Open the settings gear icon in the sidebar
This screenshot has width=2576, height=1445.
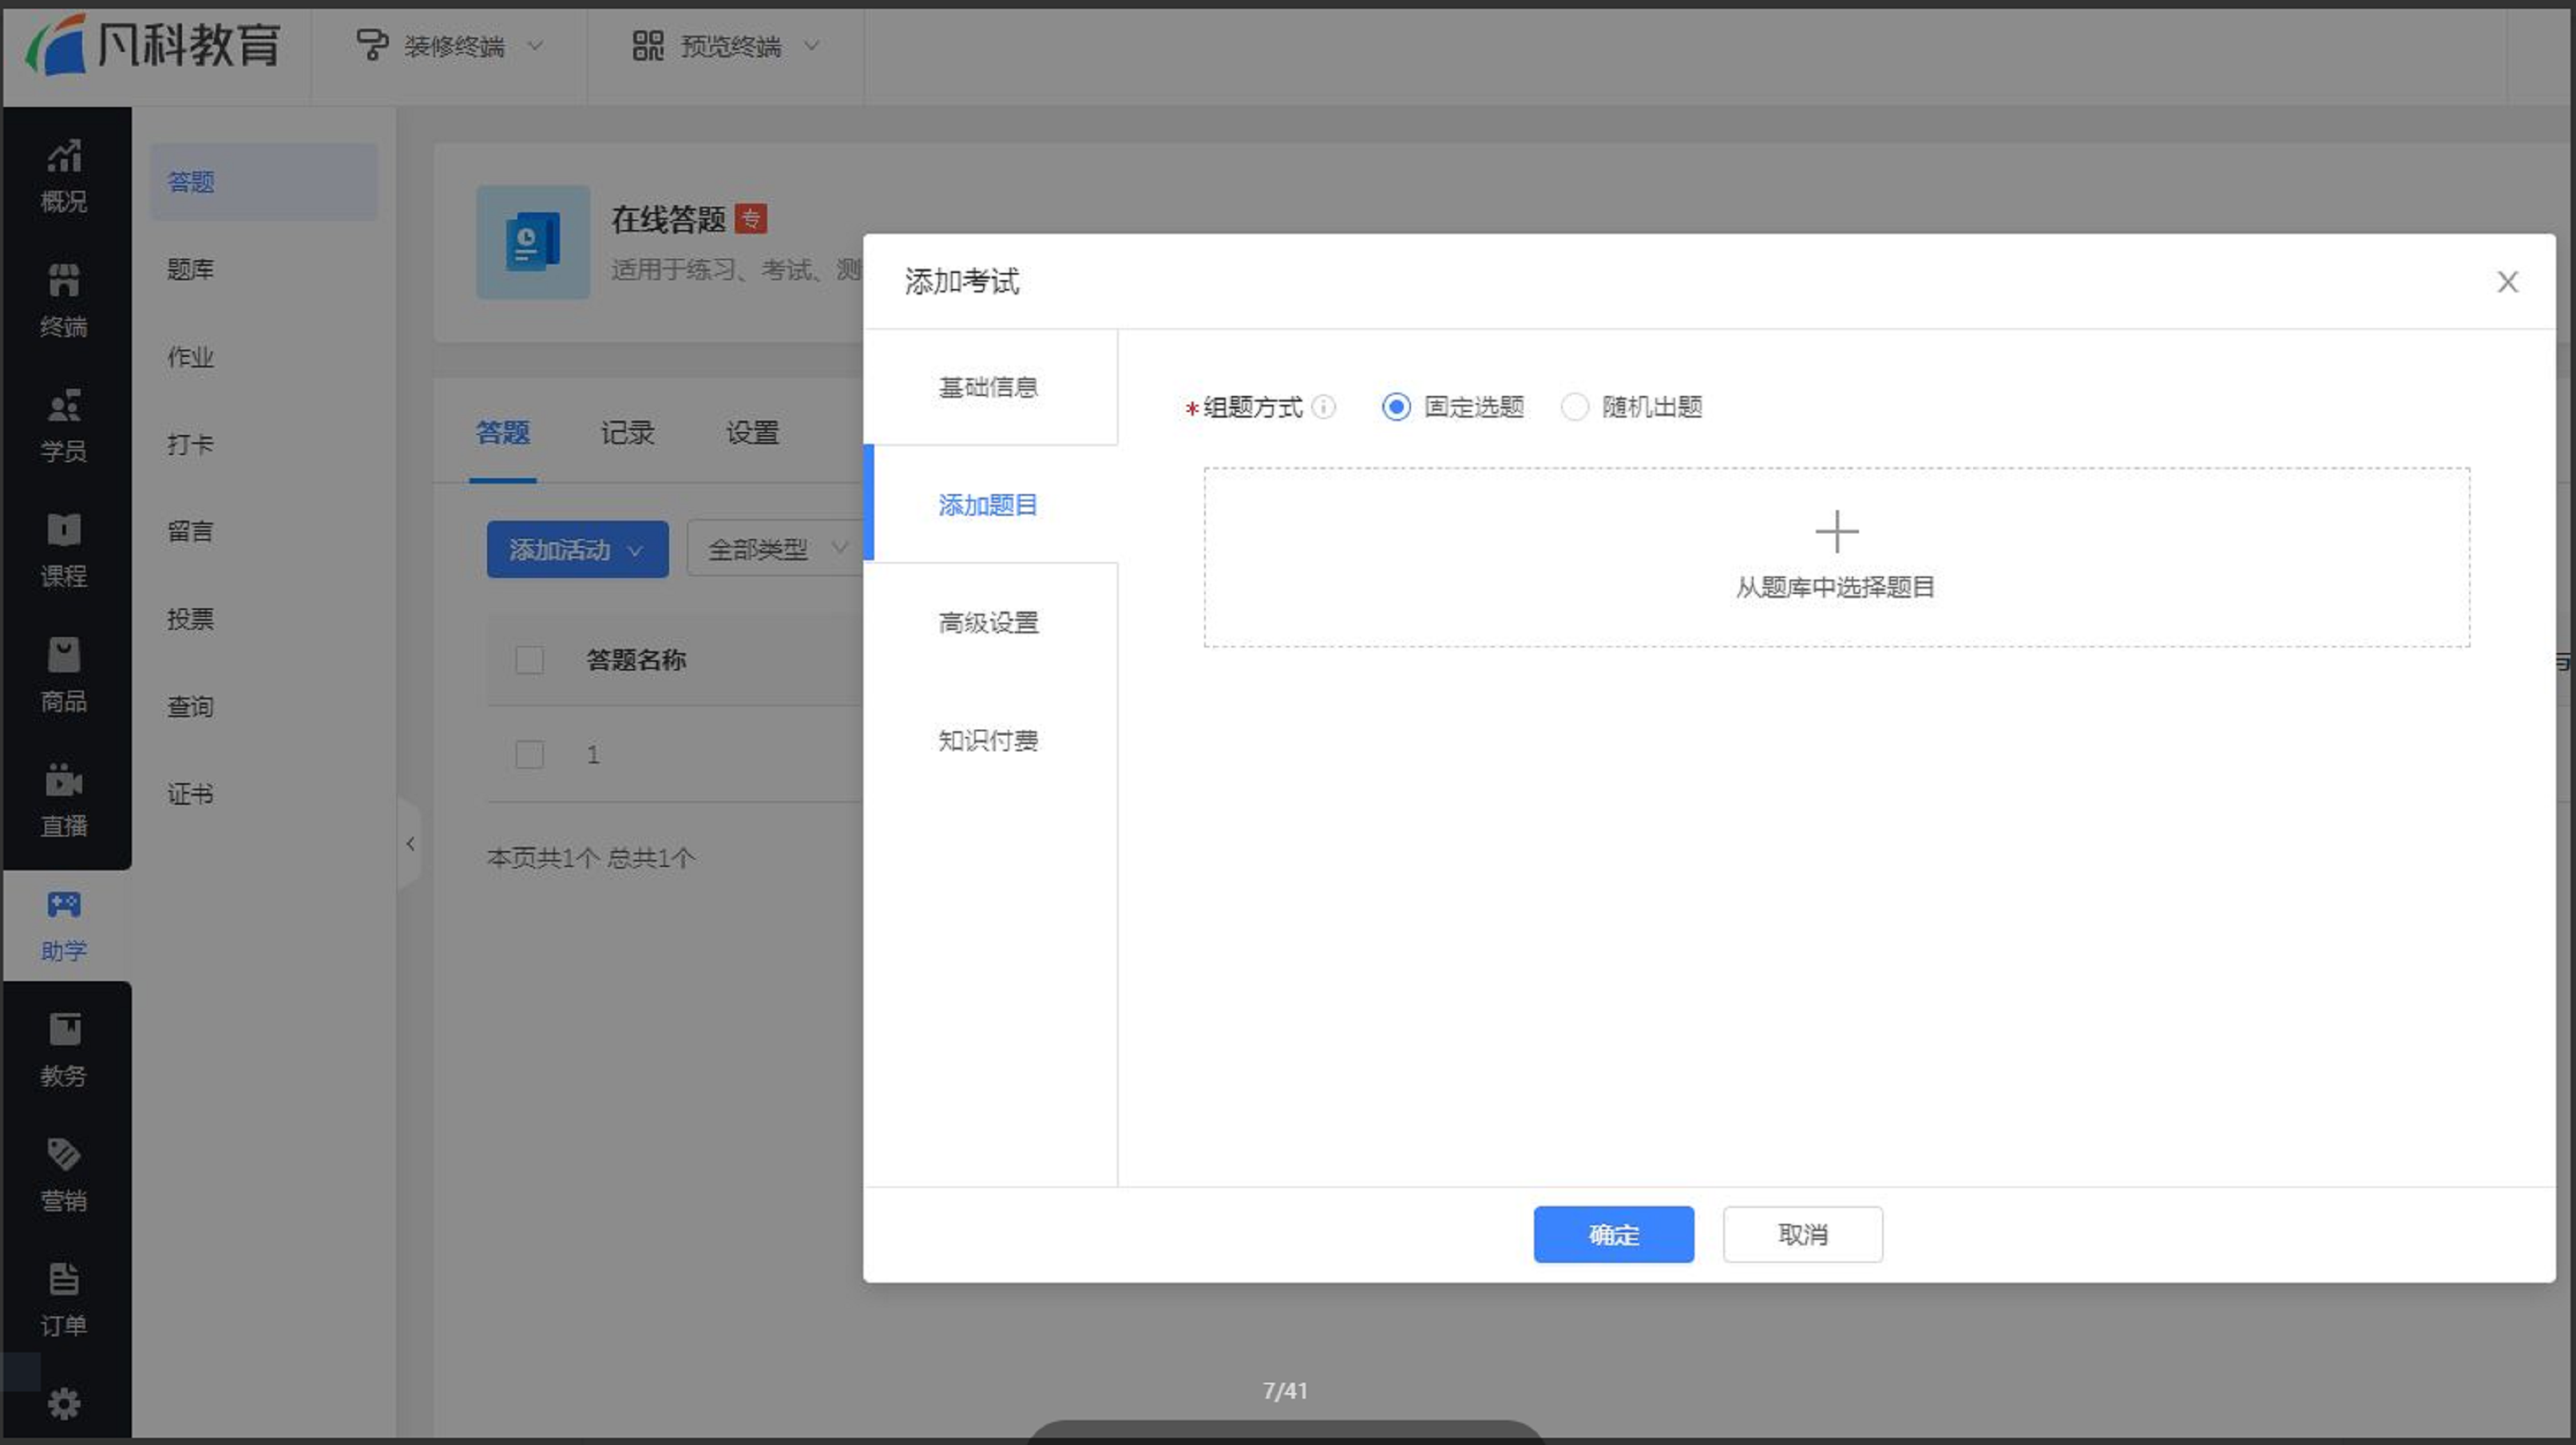(64, 1404)
